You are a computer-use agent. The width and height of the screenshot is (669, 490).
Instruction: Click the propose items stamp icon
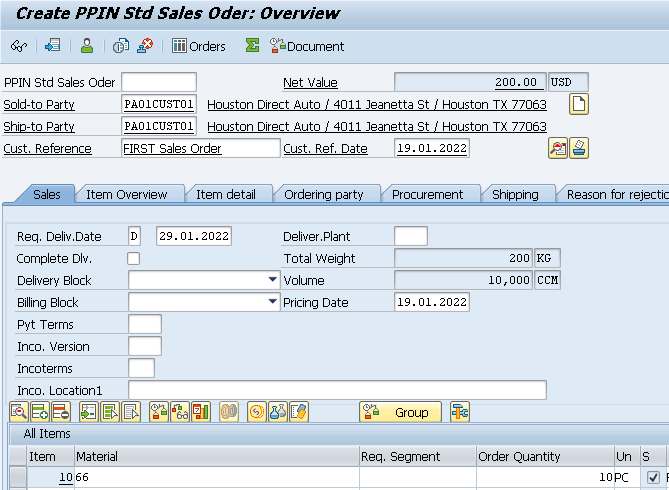pyautogui.click(x=579, y=148)
